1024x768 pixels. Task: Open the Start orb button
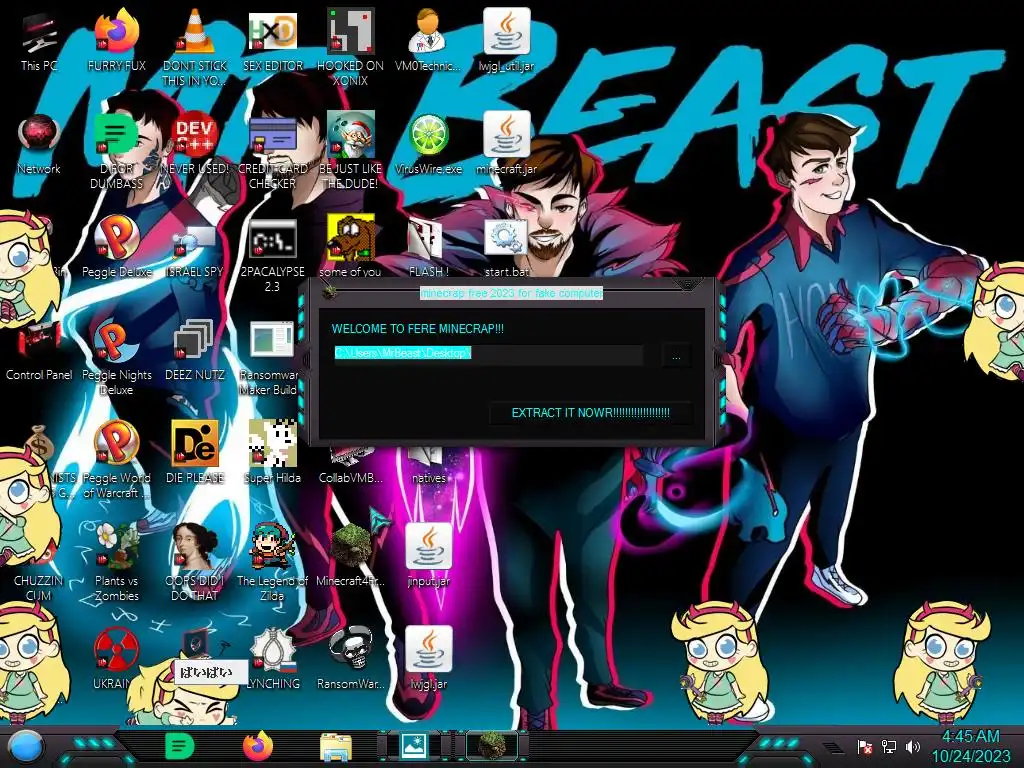point(27,747)
